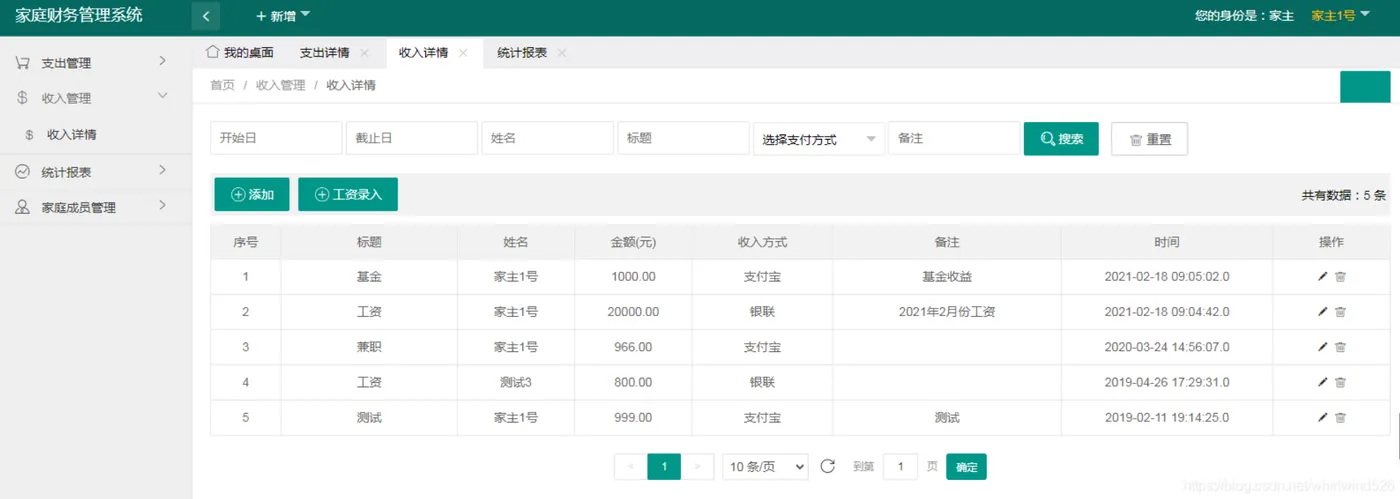1400x499 pixels.
Task: Click the home icon on 我的桌面 tab
Action: pos(211,52)
